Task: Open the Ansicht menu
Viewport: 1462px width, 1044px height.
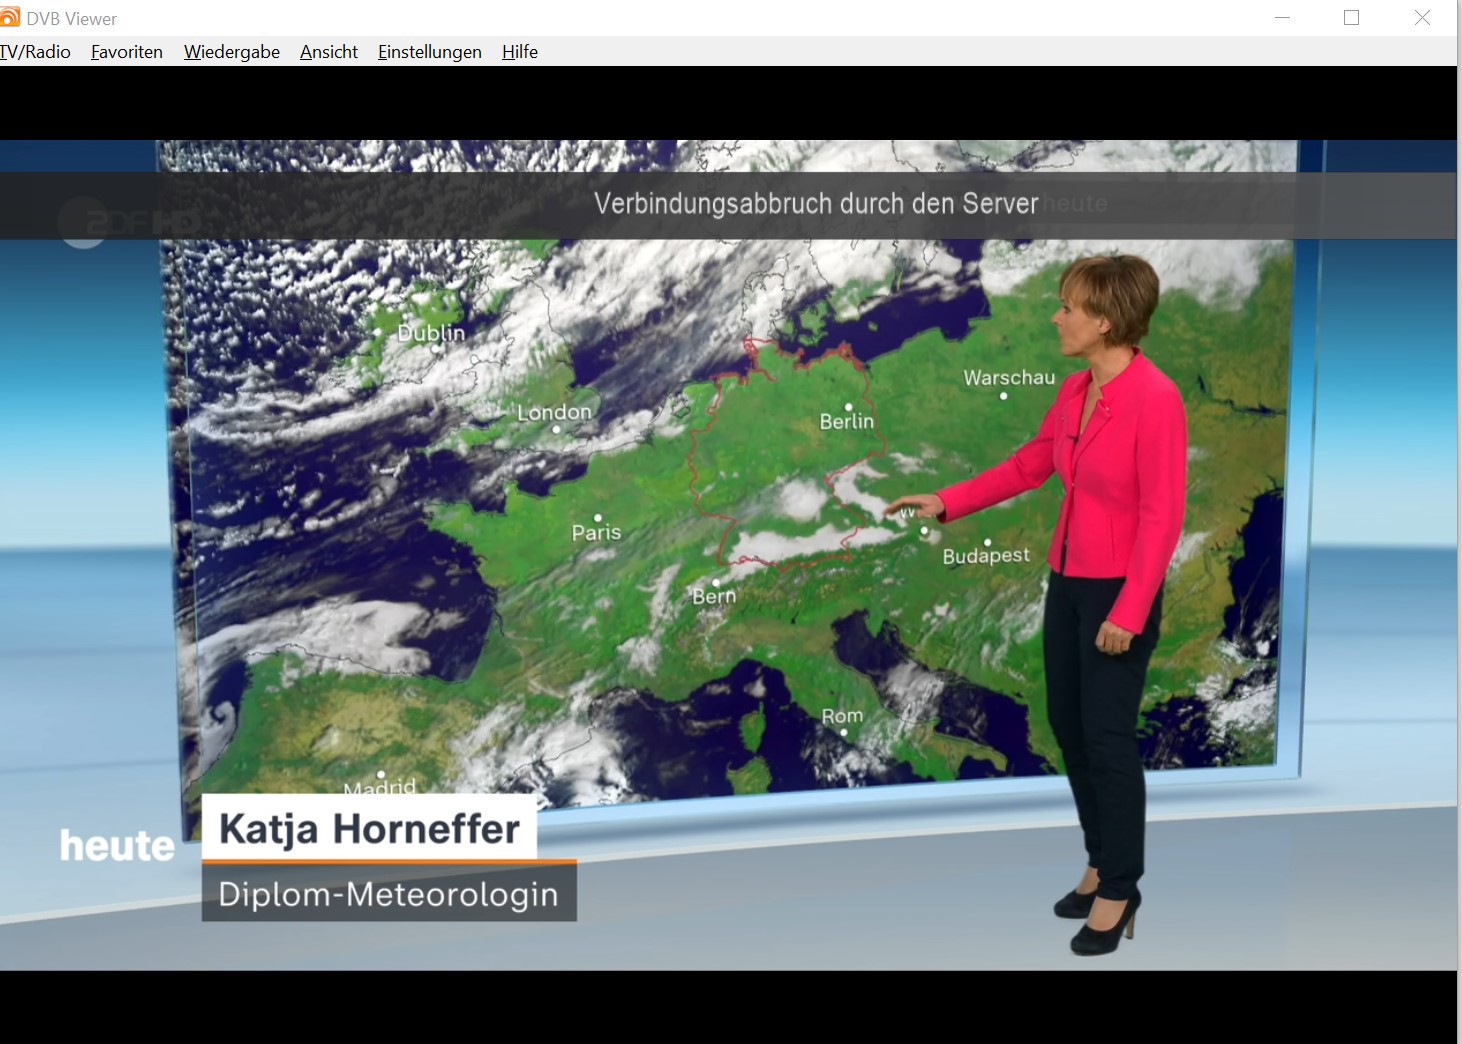Action: tap(329, 52)
